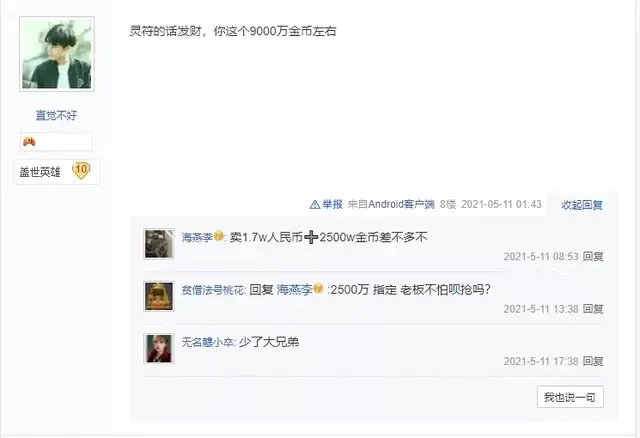Click the 盖世英雄 level title badge
The height and width of the screenshot is (438, 640).
(40, 172)
